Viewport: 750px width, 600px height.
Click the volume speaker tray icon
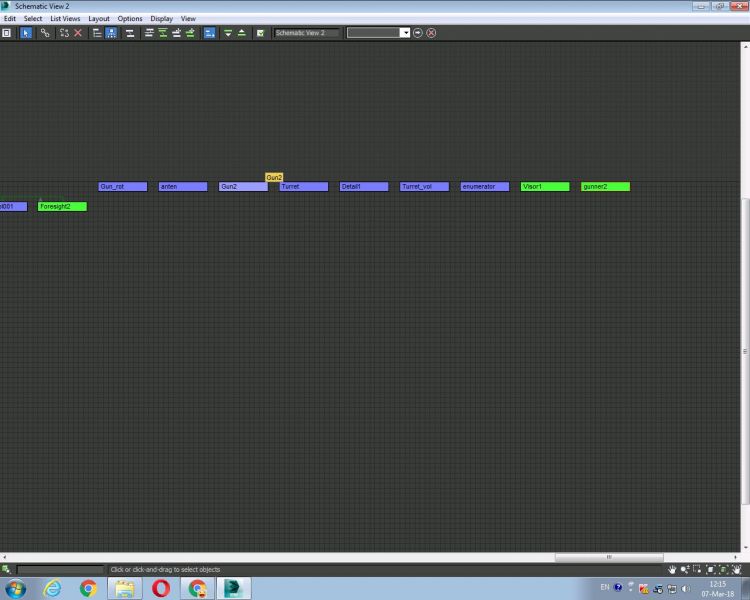tap(685, 589)
